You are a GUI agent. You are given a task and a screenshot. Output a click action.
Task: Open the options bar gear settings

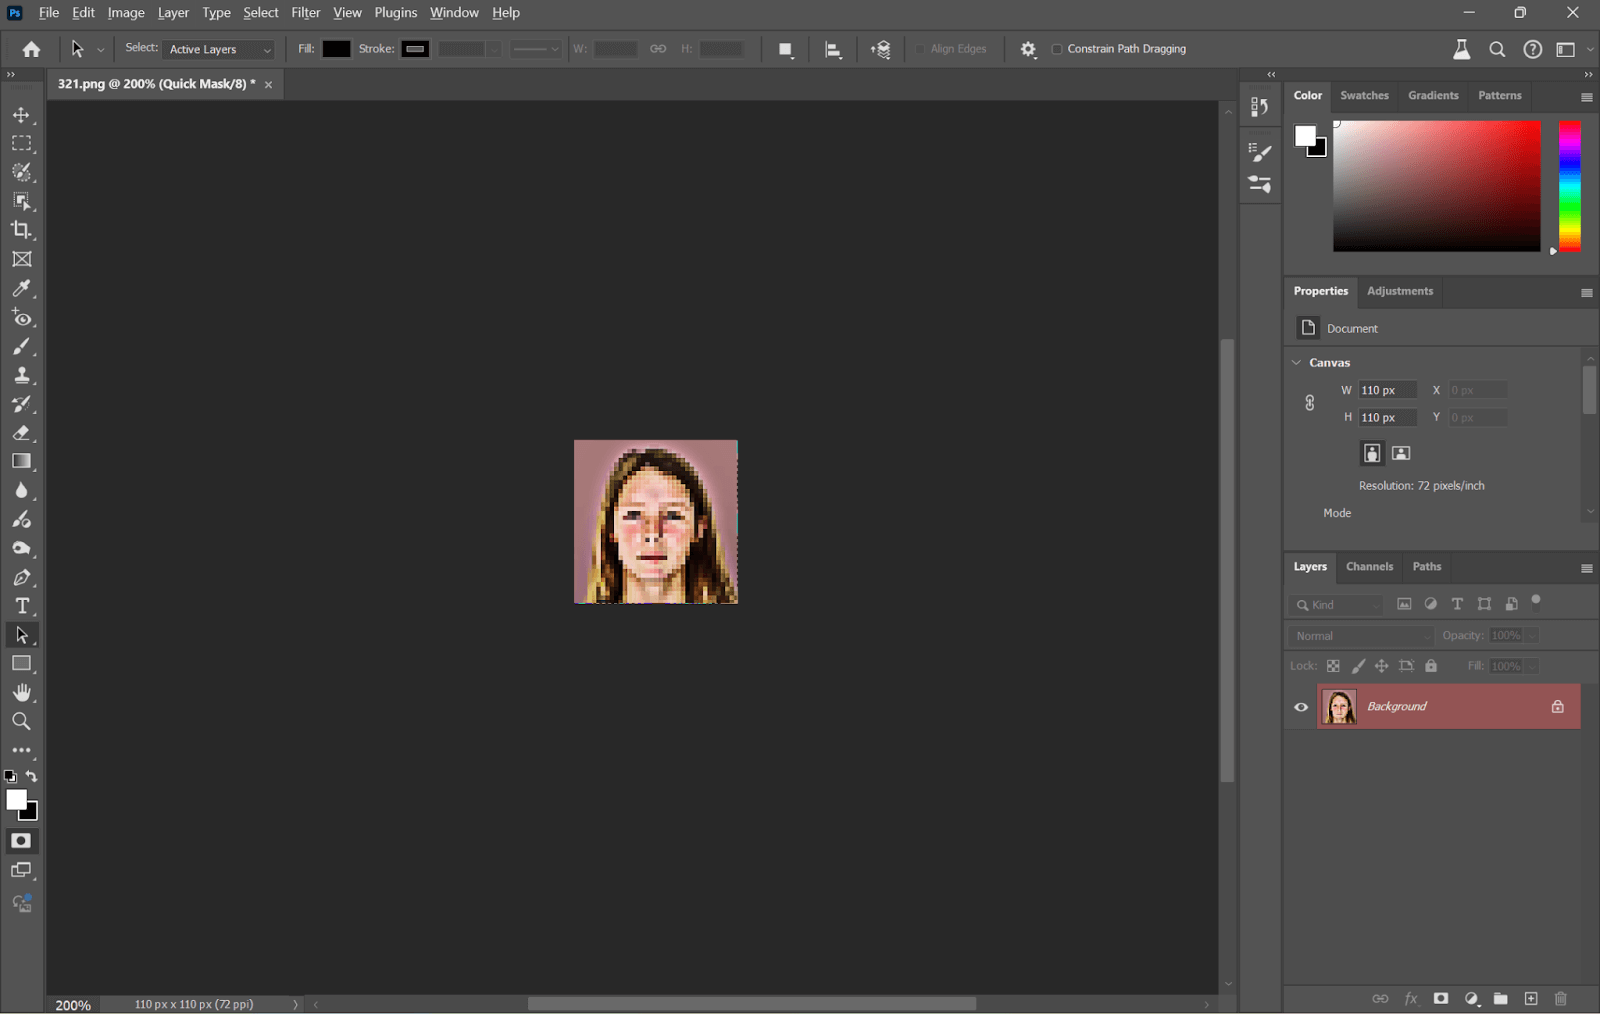1028,49
